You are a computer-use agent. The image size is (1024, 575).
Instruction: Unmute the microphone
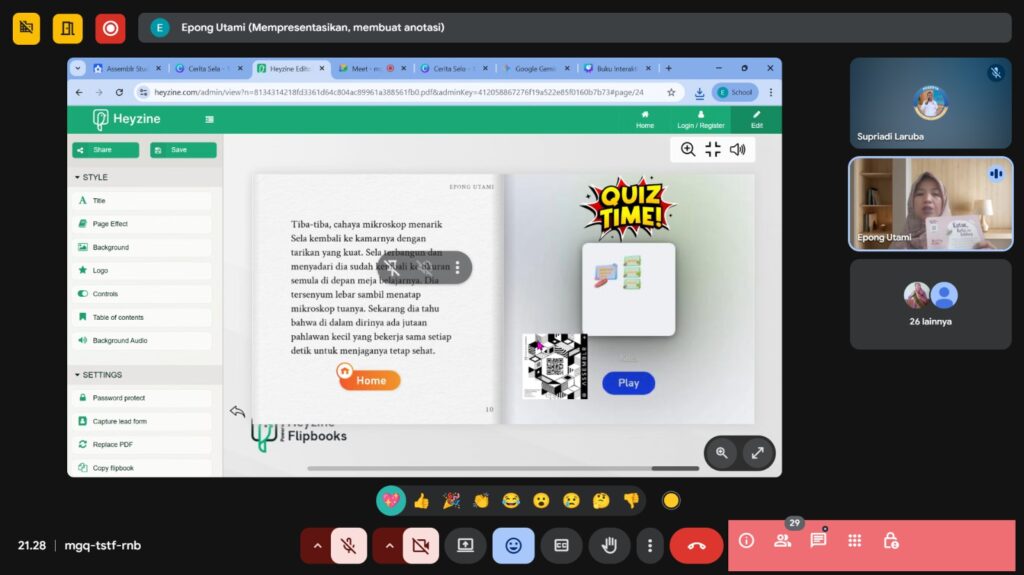coord(349,546)
